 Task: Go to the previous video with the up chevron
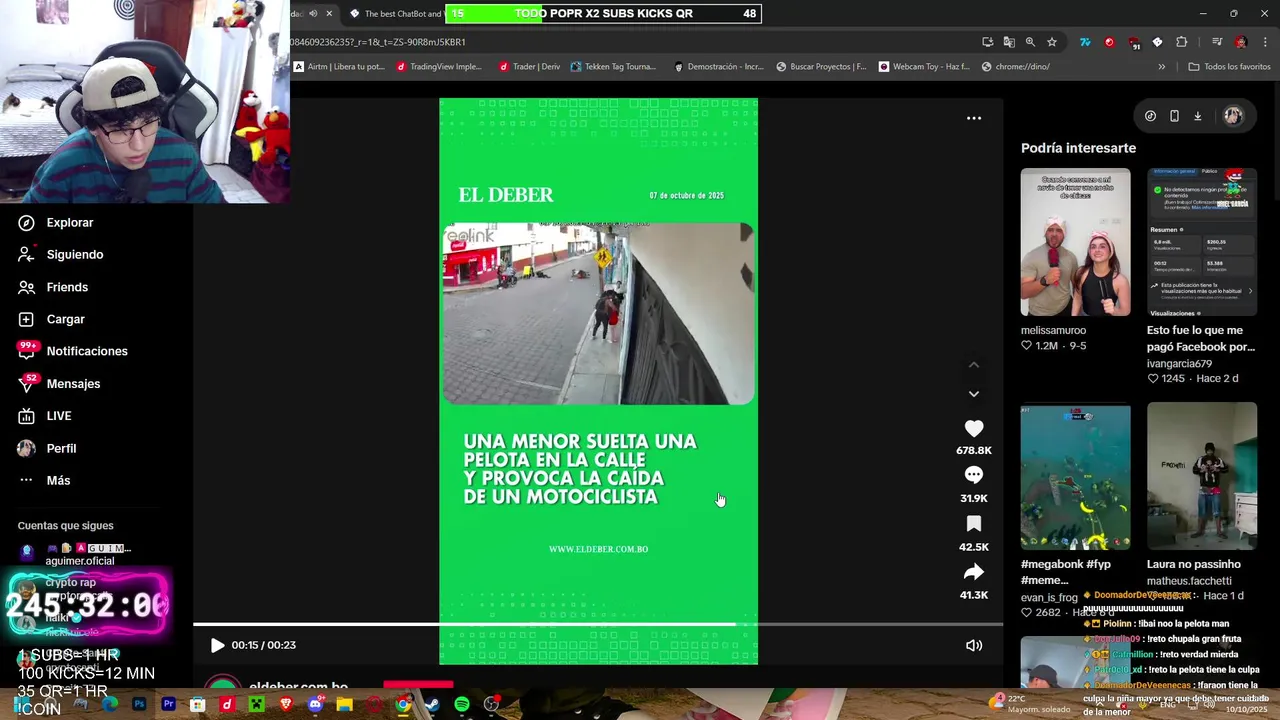[x=974, y=365]
